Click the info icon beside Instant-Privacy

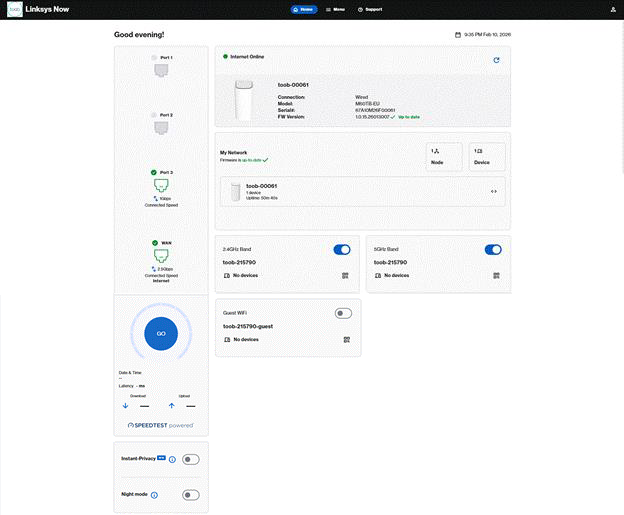coord(172,459)
